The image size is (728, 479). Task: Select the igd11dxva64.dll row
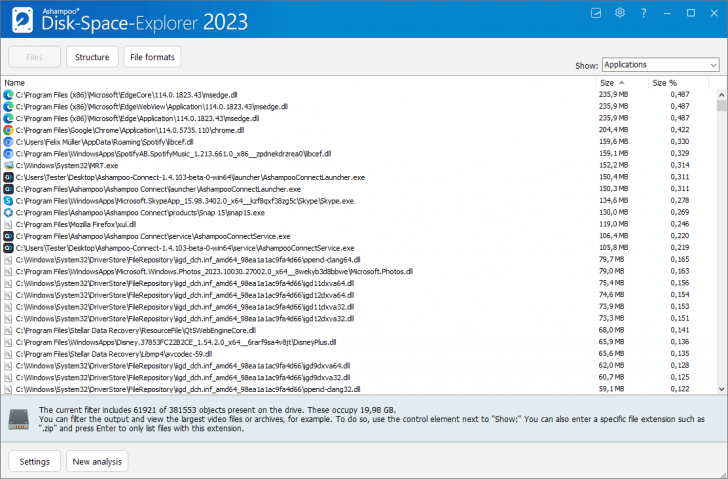tap(358, 283)
